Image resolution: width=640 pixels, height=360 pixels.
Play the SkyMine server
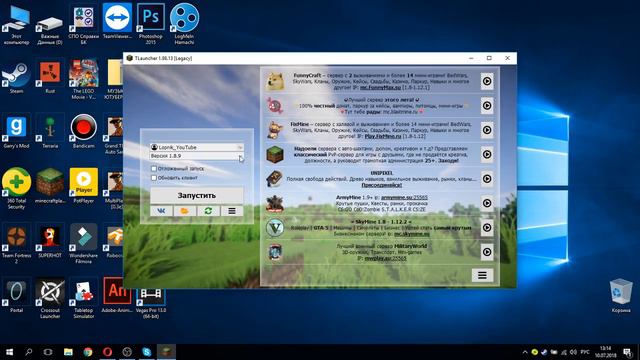(487, 227)
